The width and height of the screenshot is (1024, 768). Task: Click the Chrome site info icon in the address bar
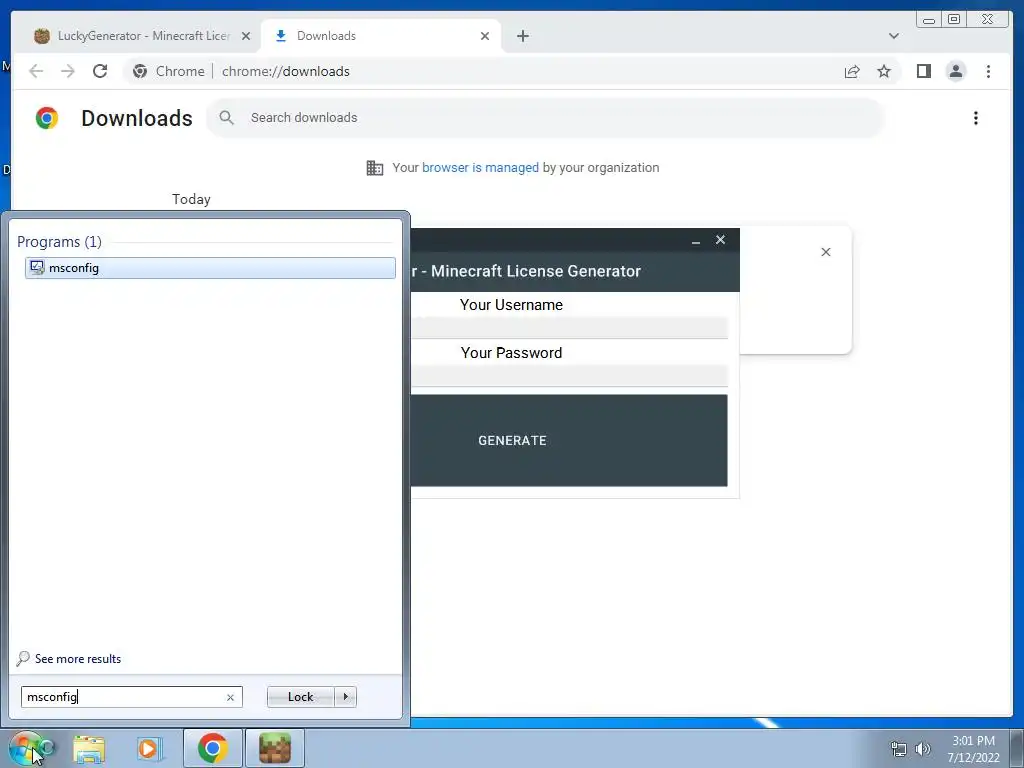(x=140, y=71)
